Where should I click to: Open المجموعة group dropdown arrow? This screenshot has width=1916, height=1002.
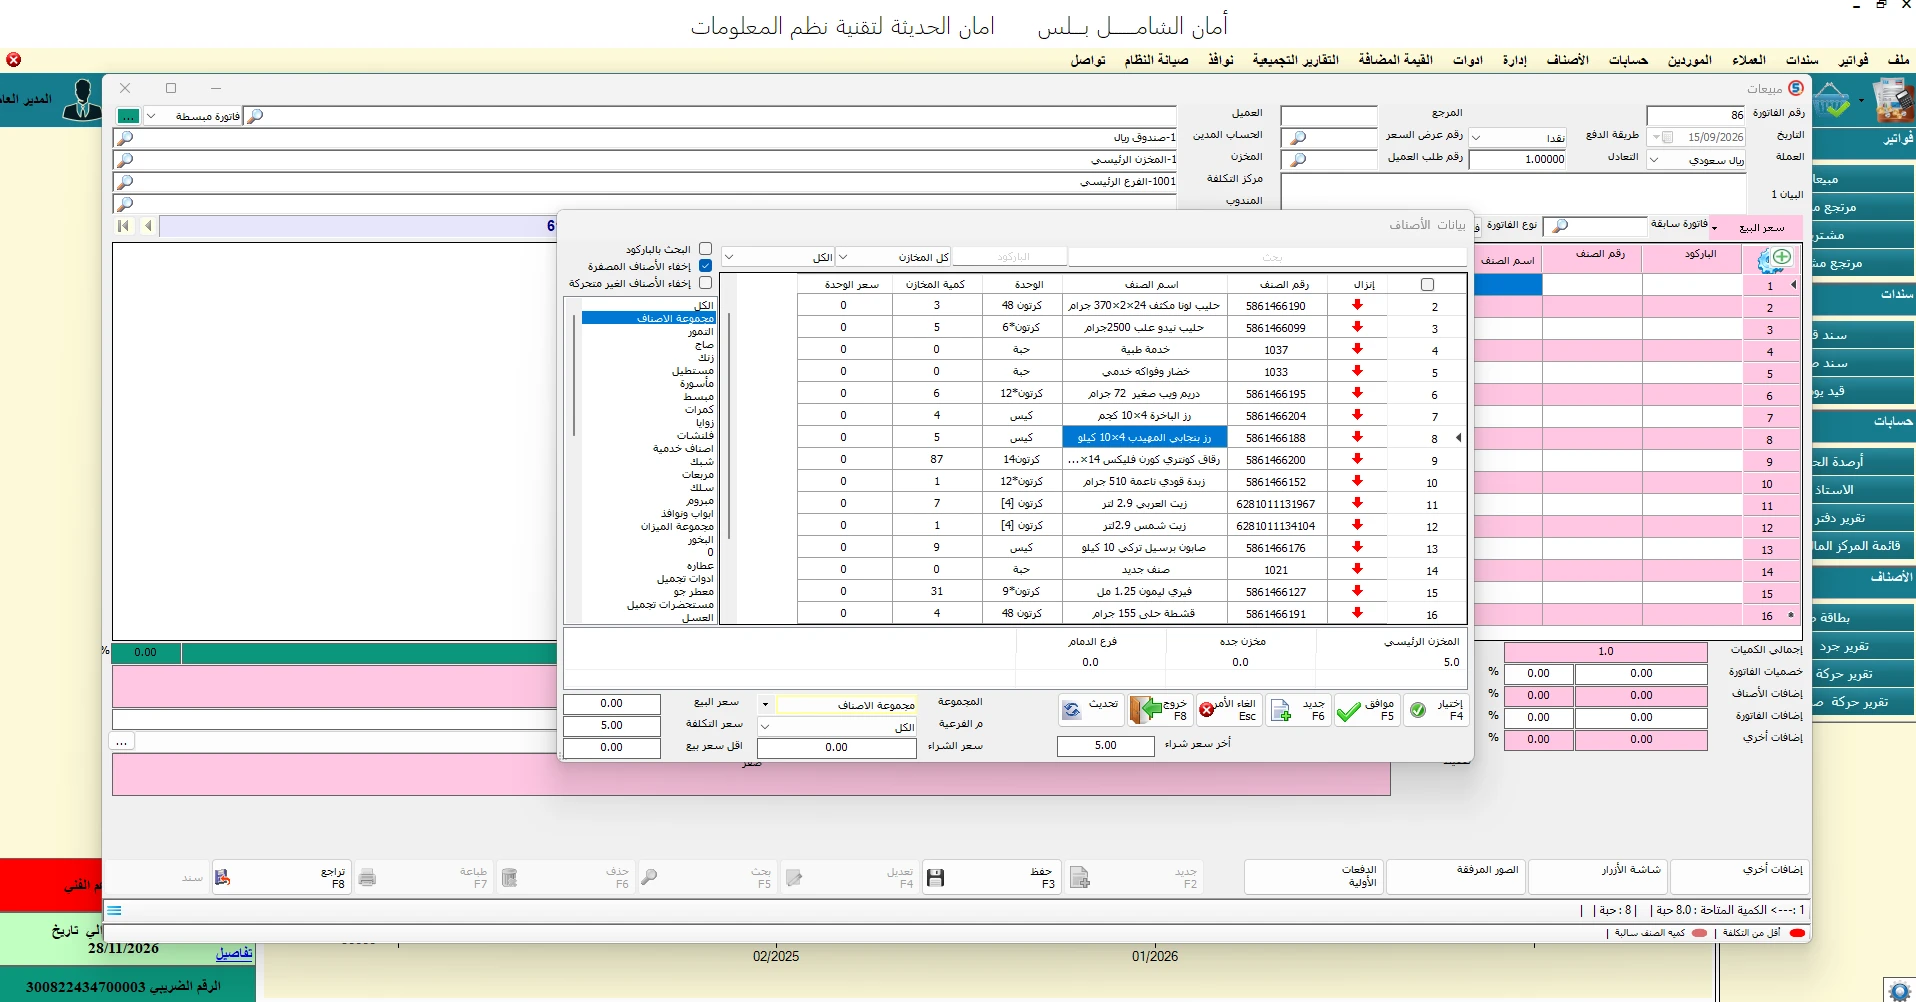click(x=765, y=705)
